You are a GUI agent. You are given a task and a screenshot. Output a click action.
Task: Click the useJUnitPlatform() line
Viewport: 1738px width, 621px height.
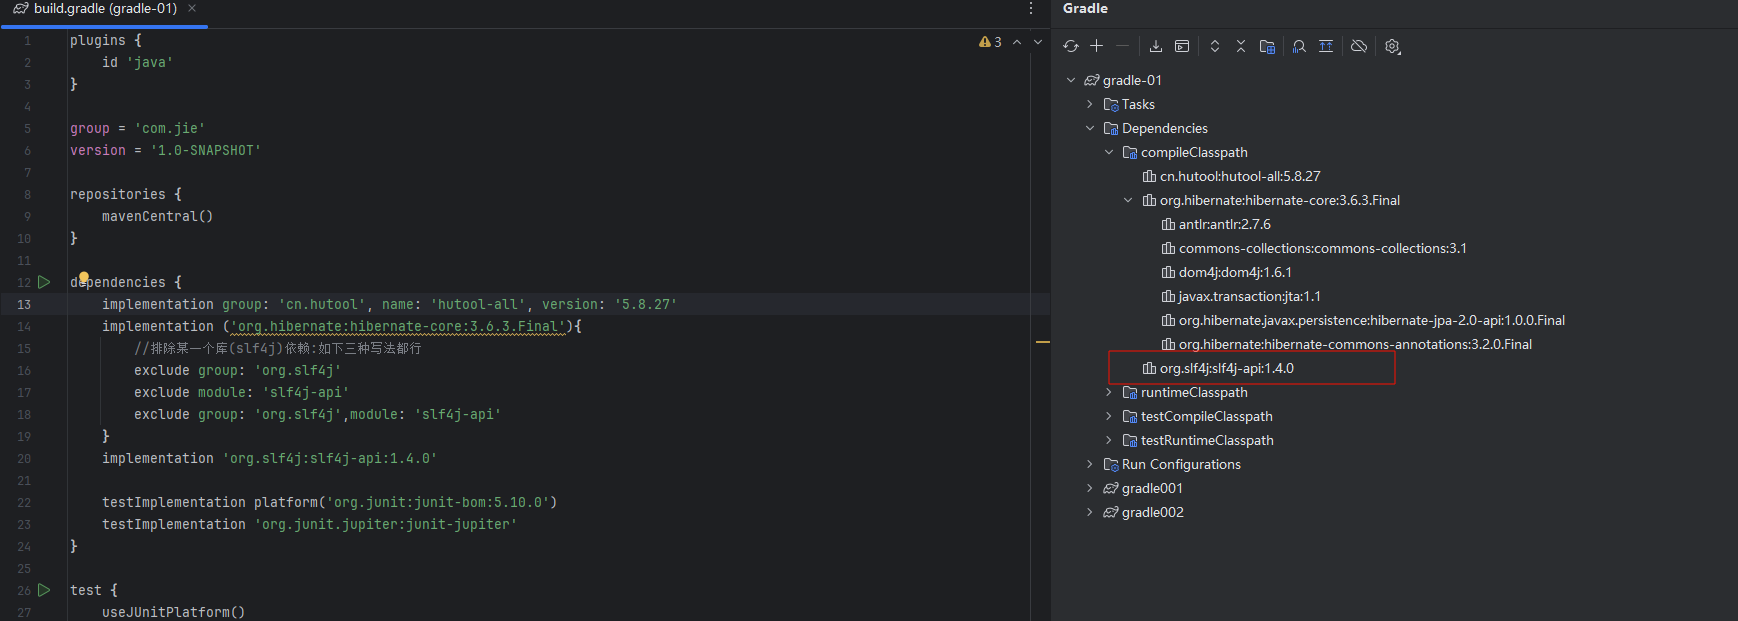(x=173, y=612)
